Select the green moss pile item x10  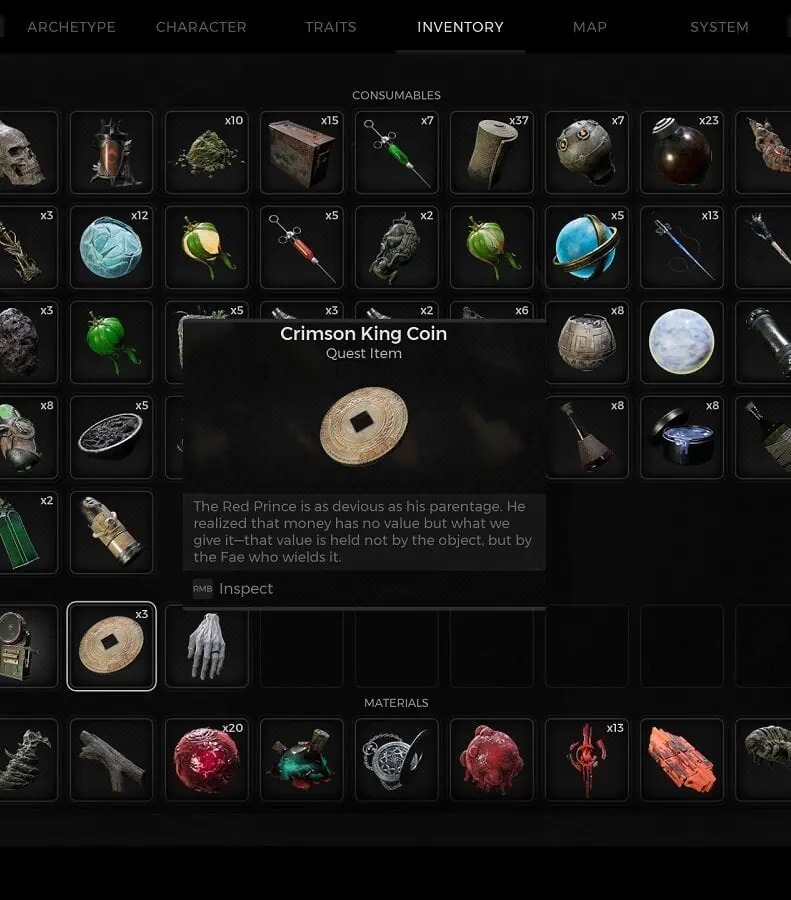coord(207,152)
